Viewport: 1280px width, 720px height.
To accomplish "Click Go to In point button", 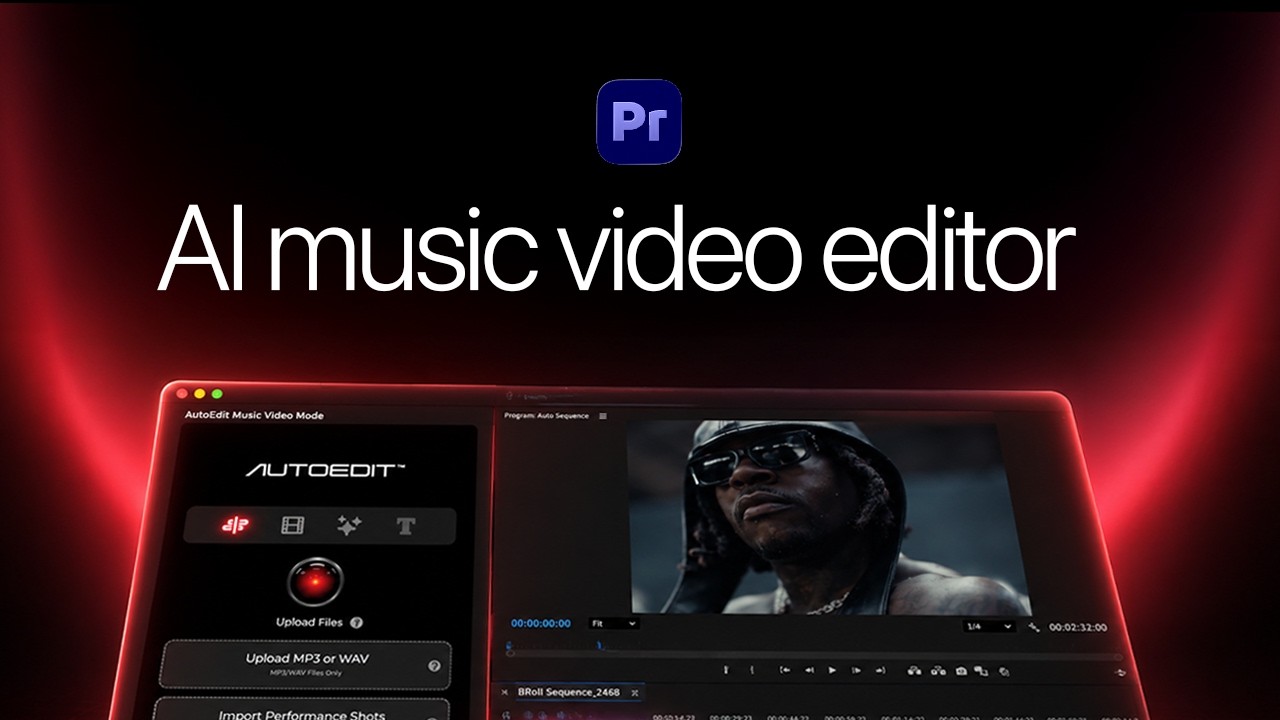I will 785,670.
